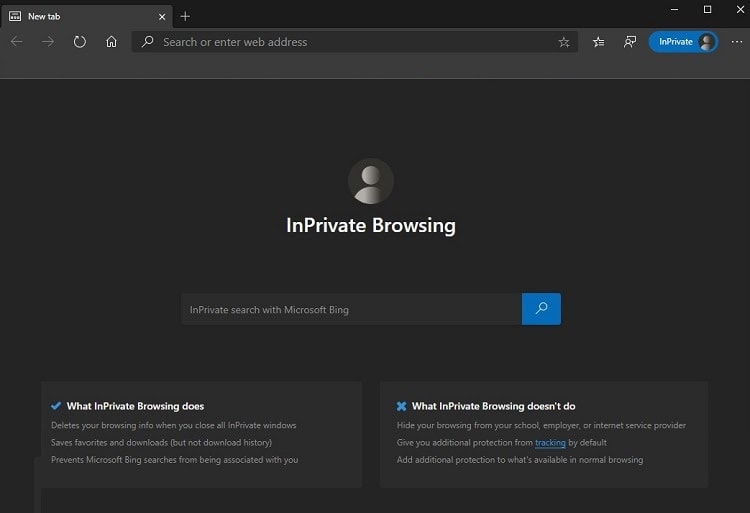The image size is (750, 513).
Task: Close the browser window
Action: [x=740, y=10]
